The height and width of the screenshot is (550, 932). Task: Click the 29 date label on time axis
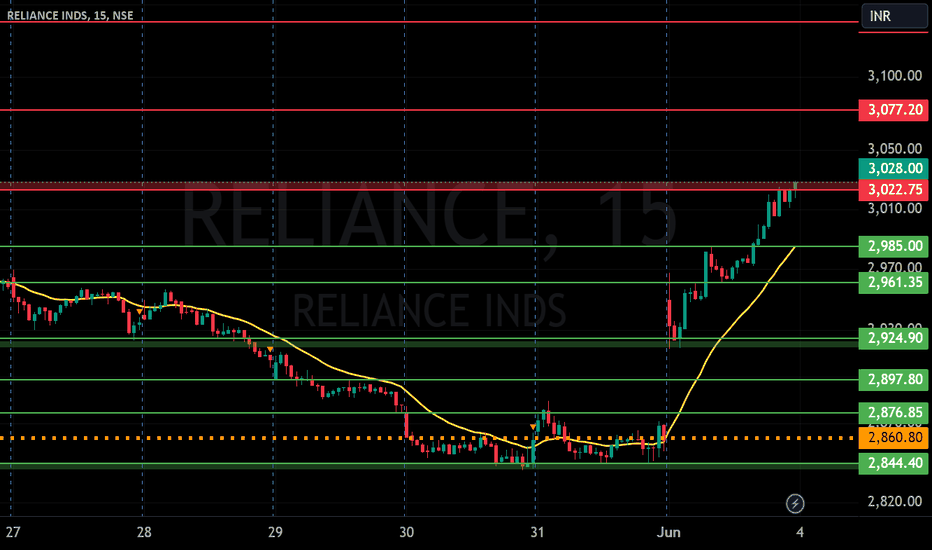(x=275, y=532)
